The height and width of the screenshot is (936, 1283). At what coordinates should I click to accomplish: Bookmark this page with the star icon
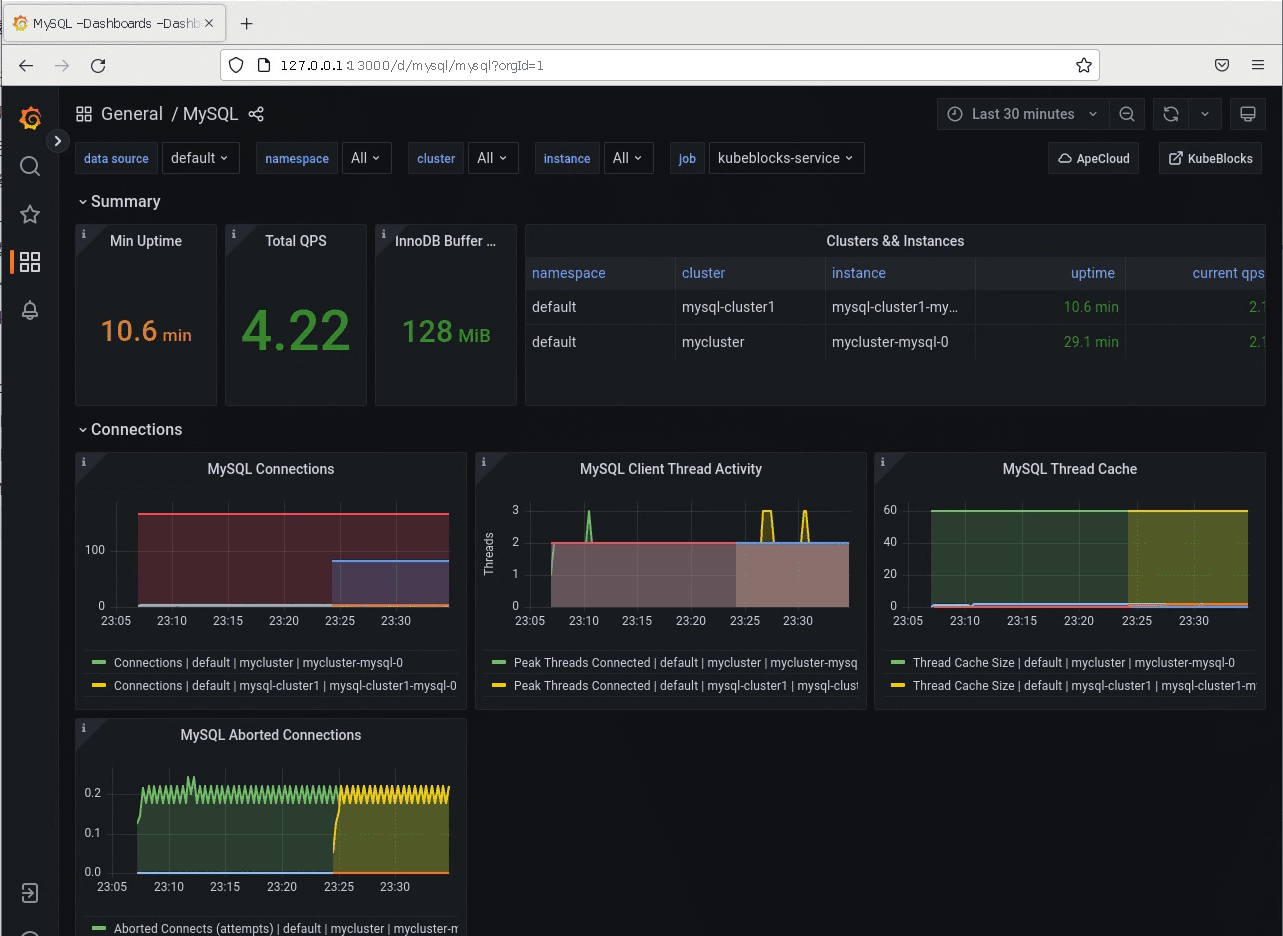[x=1083, y=65]
